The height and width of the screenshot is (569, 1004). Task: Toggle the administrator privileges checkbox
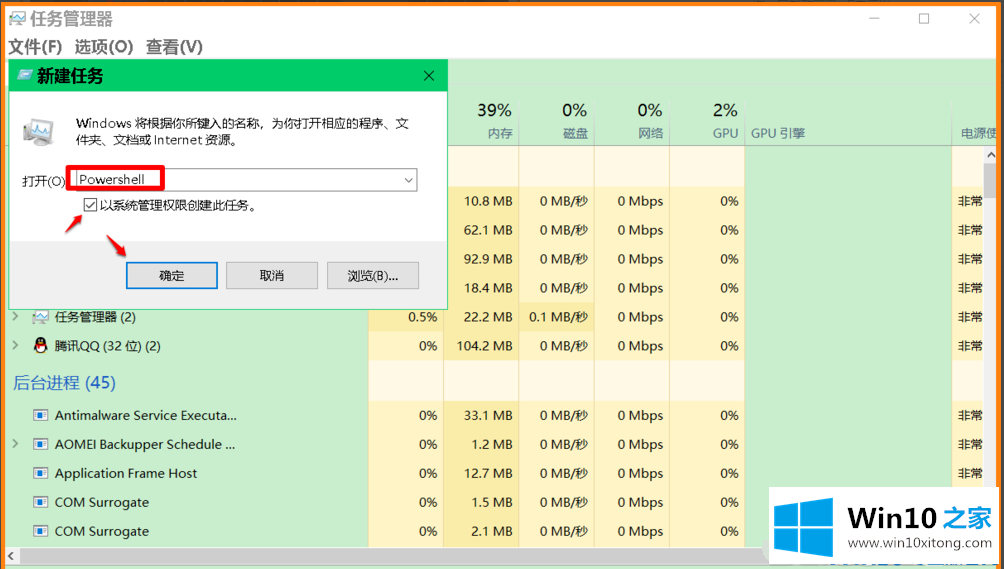coord(91,205)
